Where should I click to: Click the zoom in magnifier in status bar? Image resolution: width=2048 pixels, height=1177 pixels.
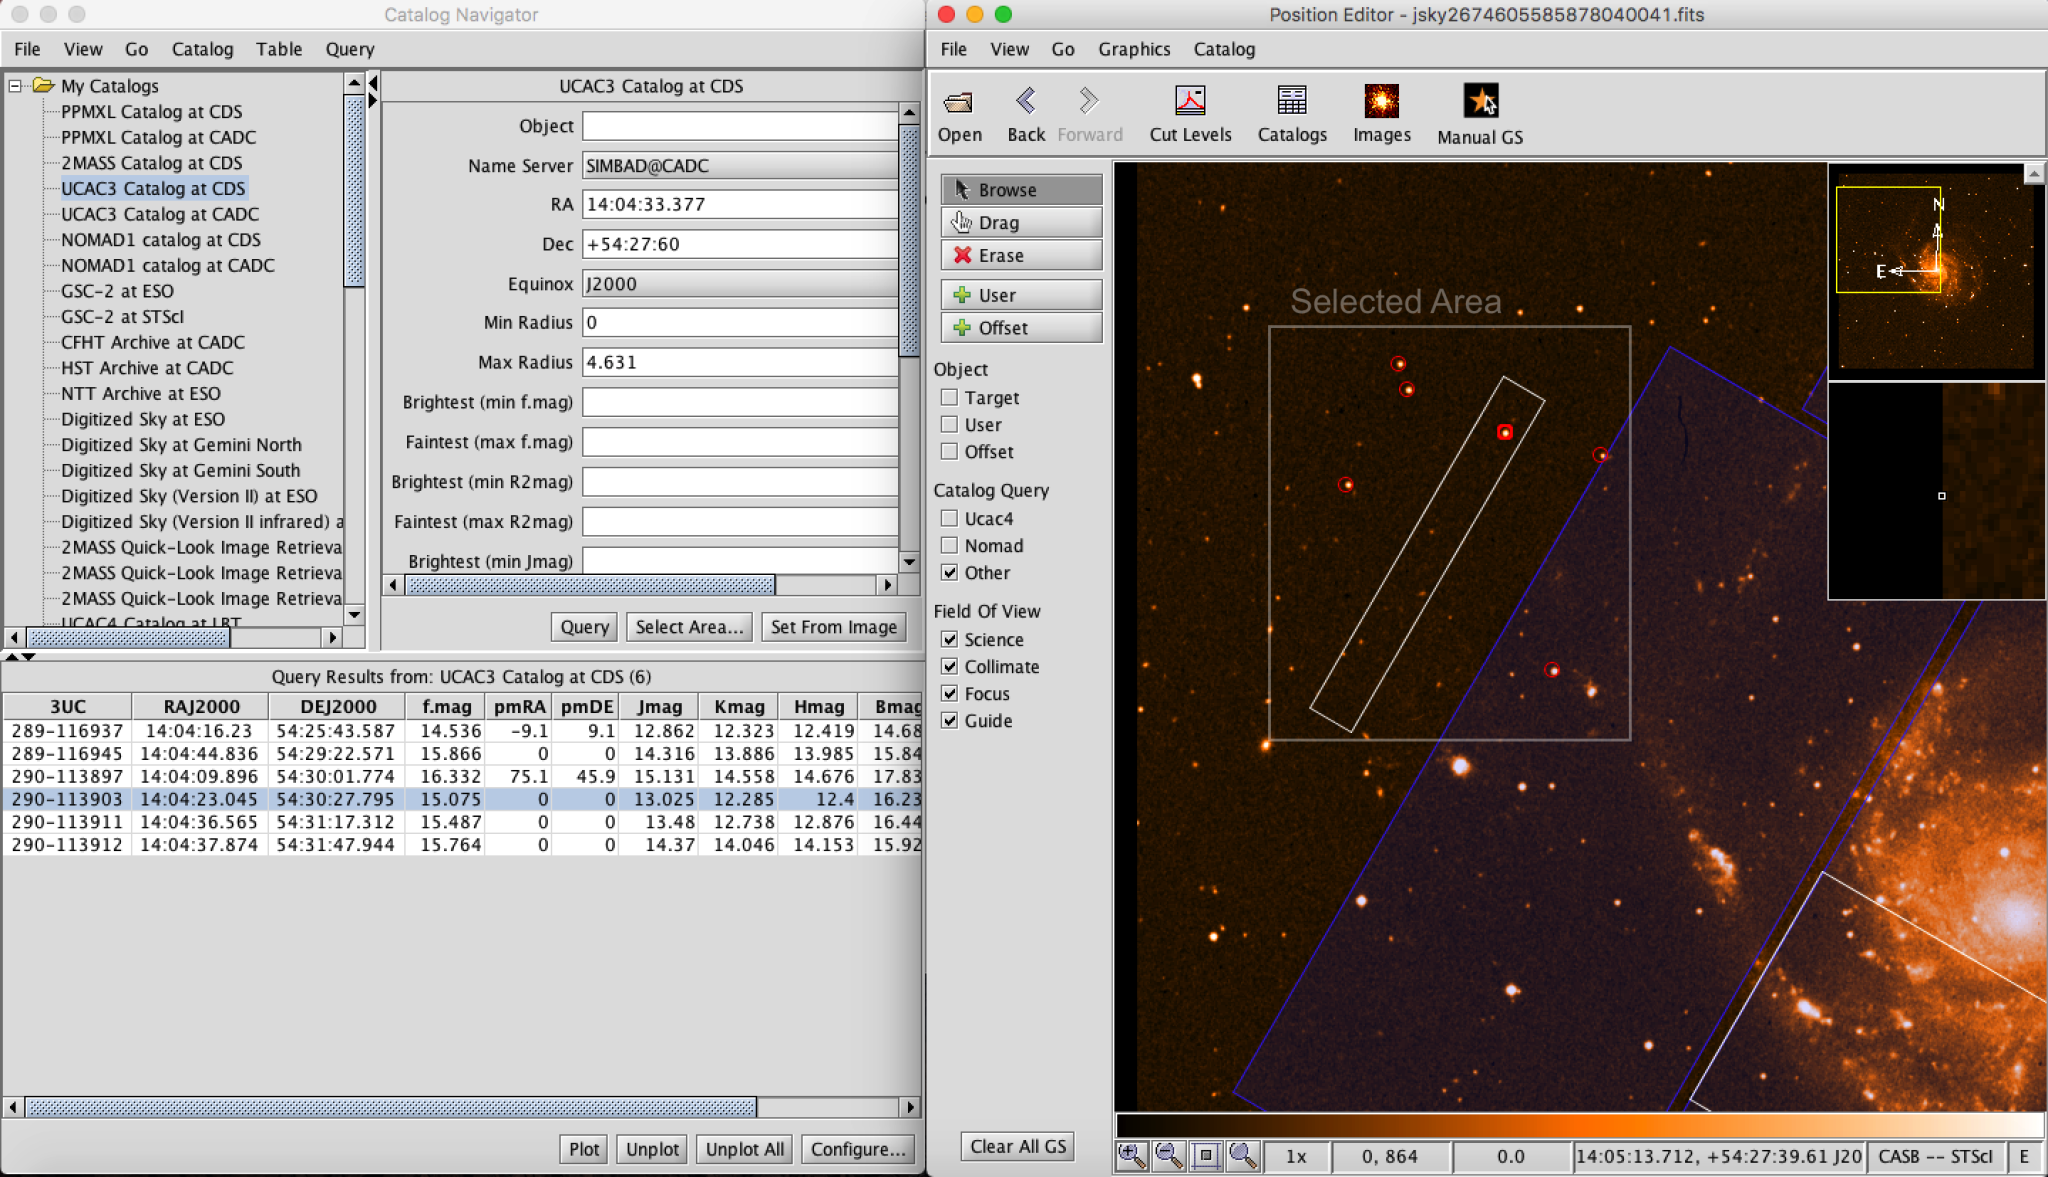(1132, 1156)
